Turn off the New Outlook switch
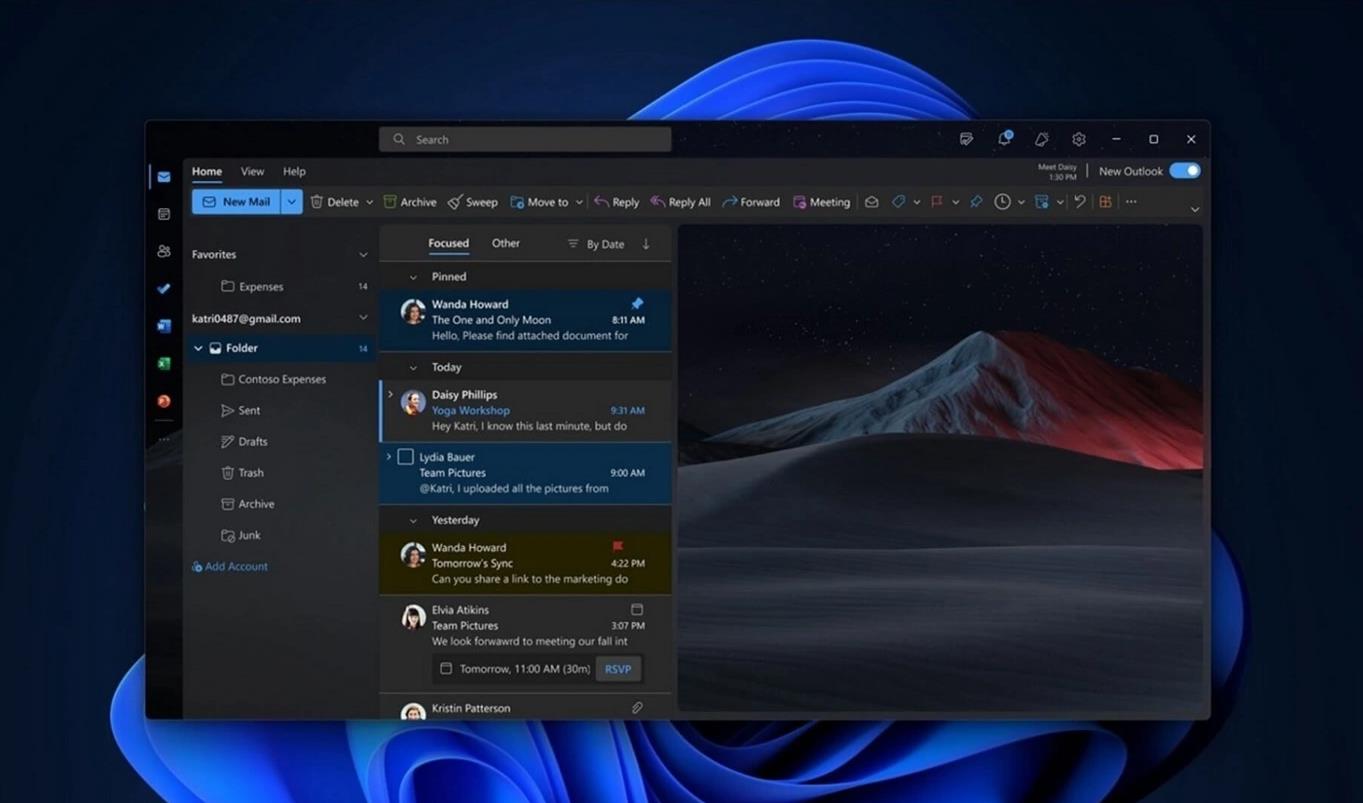Screen dimensions: 1363x803 click(x=1184, y=171)
